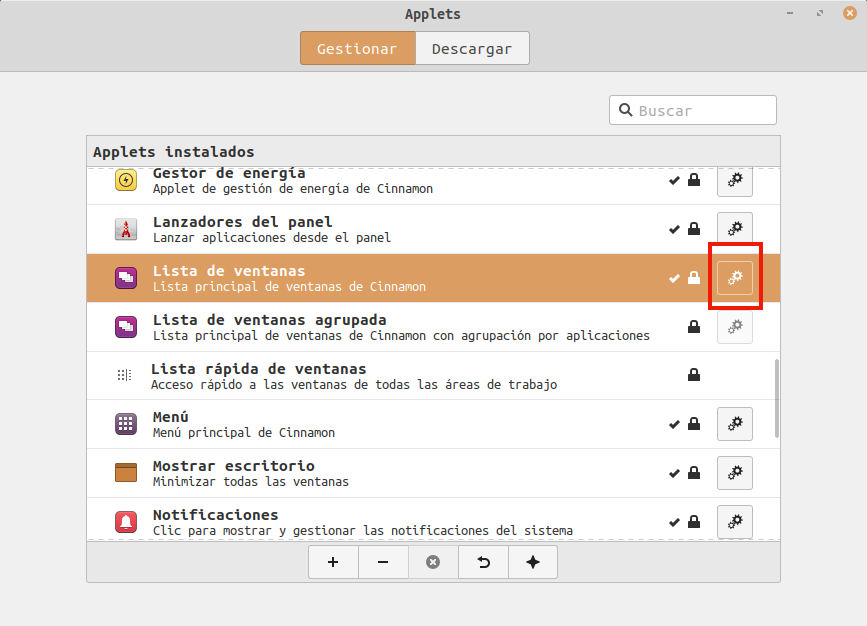
Task: Click the minus remove applet button
Action: tap(383, 562)
